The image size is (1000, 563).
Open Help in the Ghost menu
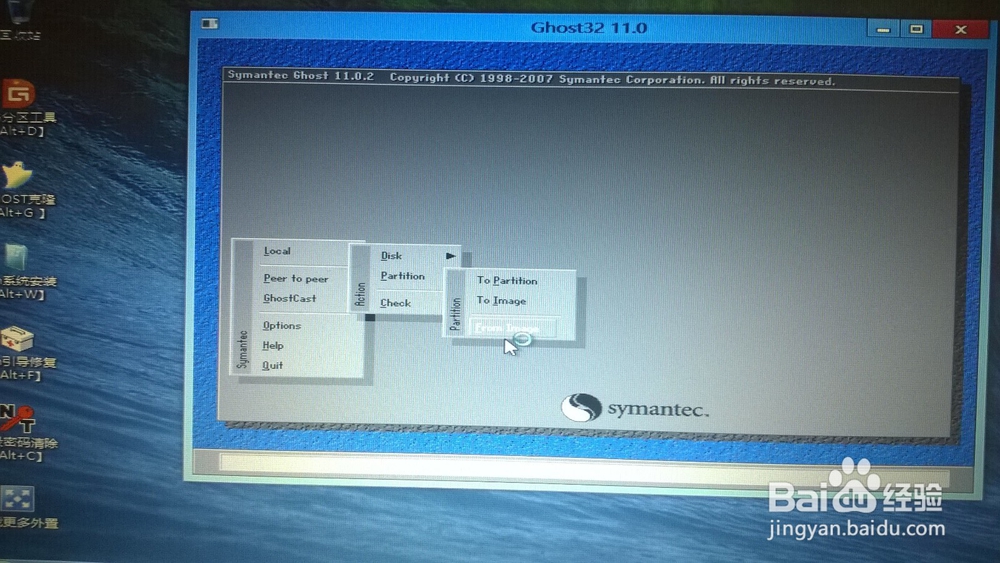[x=272, y=346]
